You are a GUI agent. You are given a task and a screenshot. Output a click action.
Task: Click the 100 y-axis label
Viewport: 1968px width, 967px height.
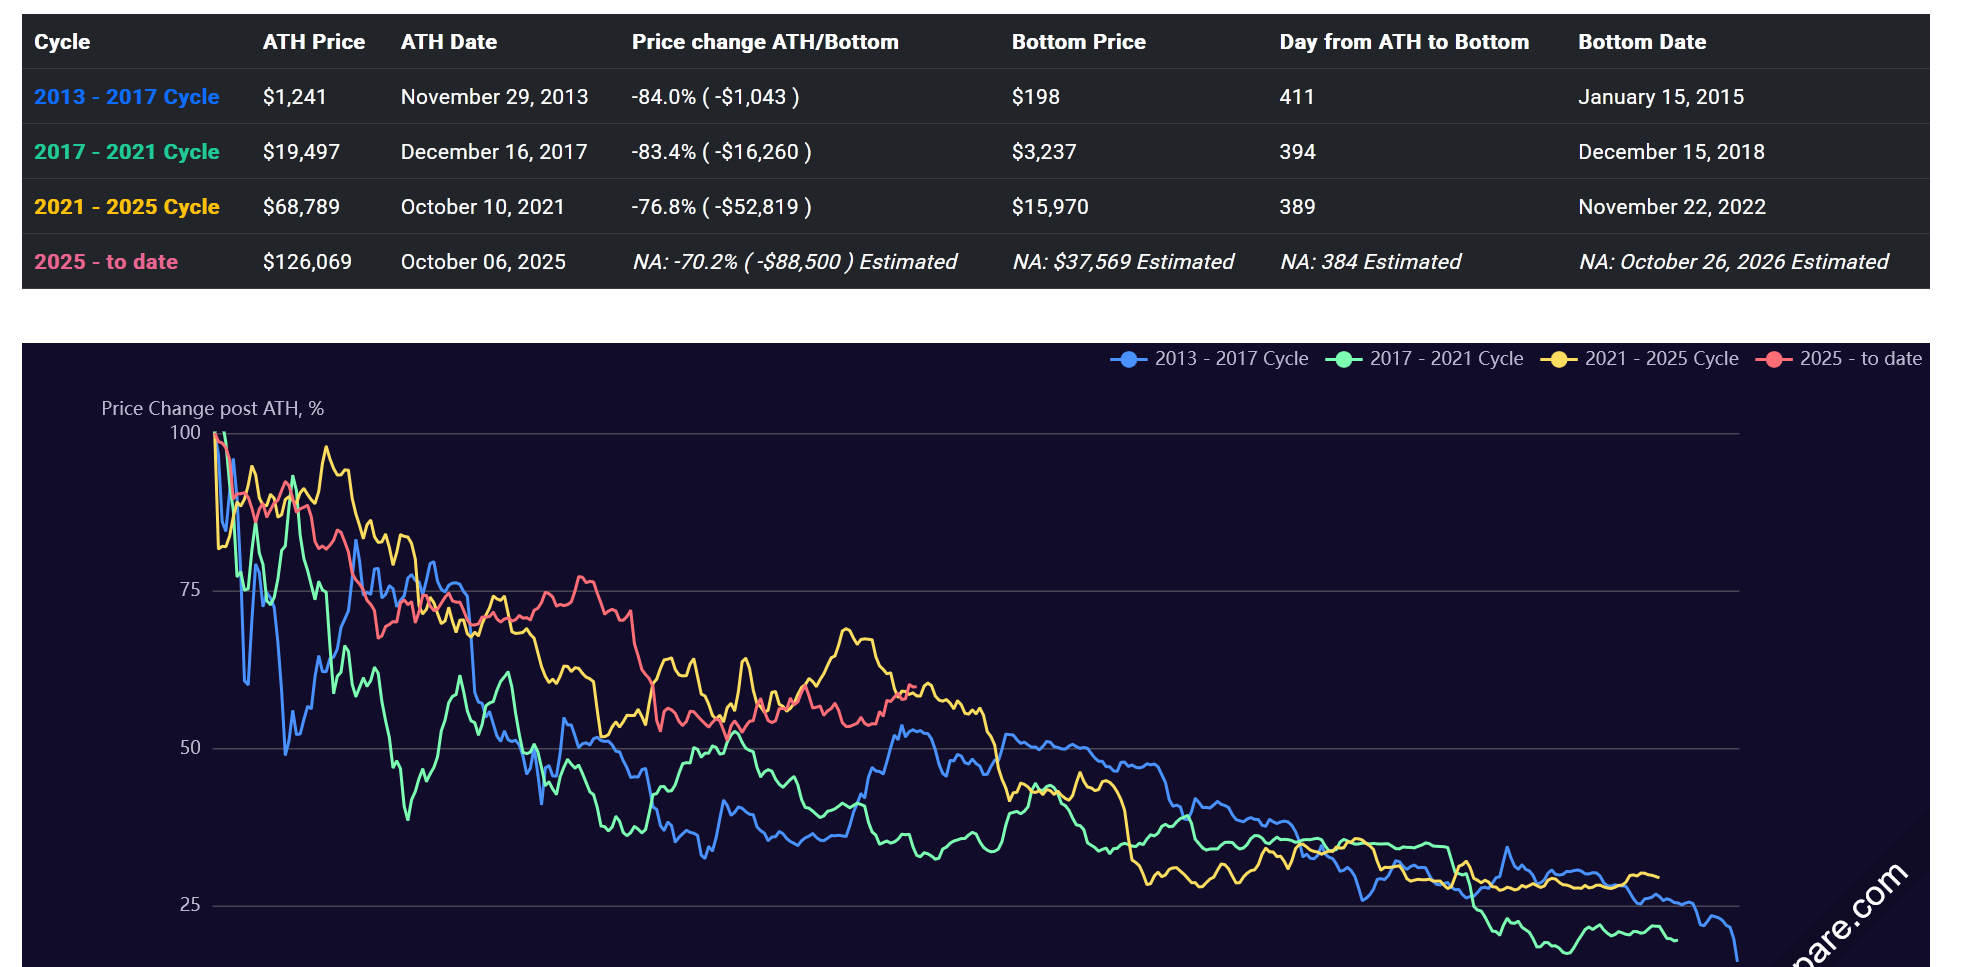(185, 433)
